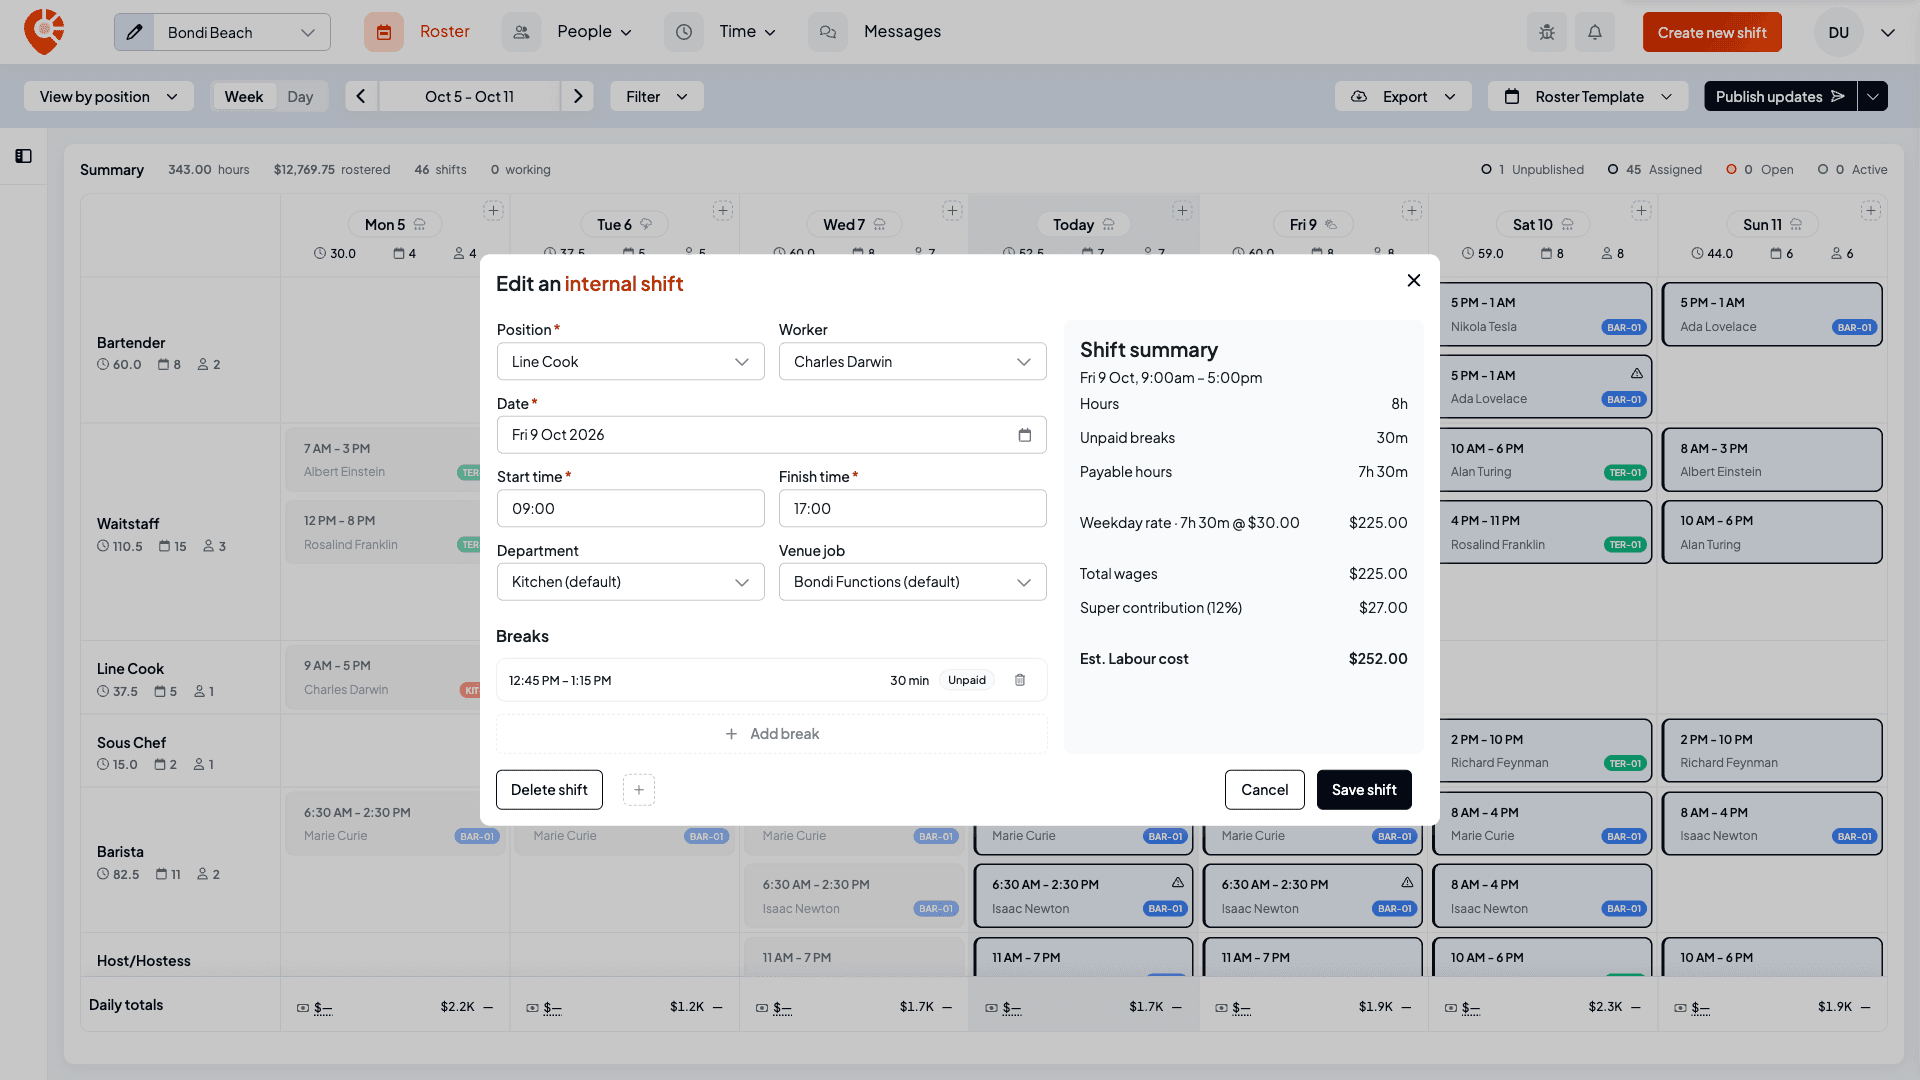1920x1080 pixels.
Task: Open the Worker dropdown showing Charles Darwin
Action: point(912,362)
